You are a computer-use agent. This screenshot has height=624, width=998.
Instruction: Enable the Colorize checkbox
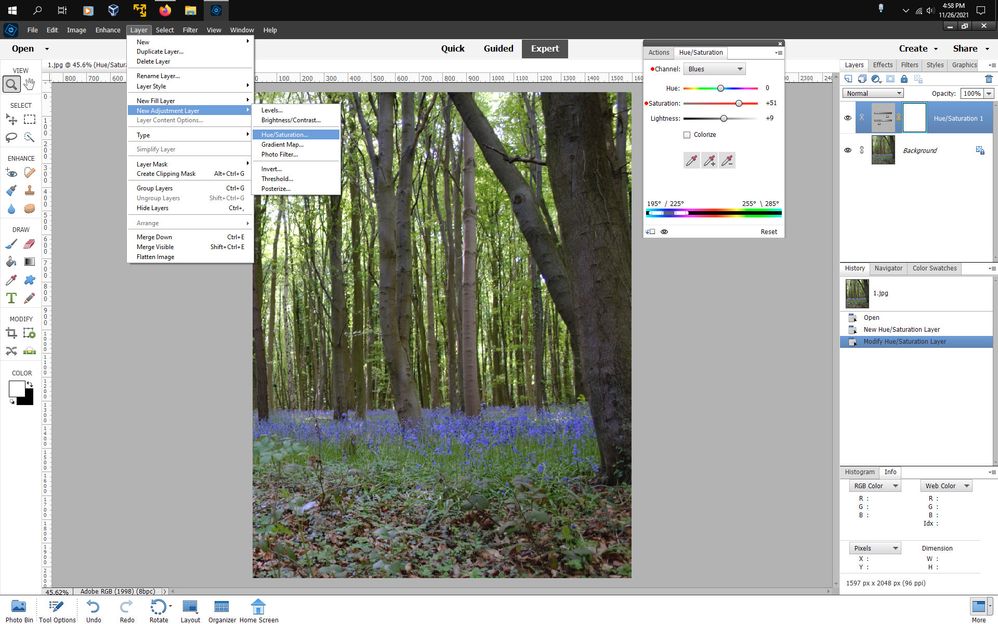[x=687, y=134]
